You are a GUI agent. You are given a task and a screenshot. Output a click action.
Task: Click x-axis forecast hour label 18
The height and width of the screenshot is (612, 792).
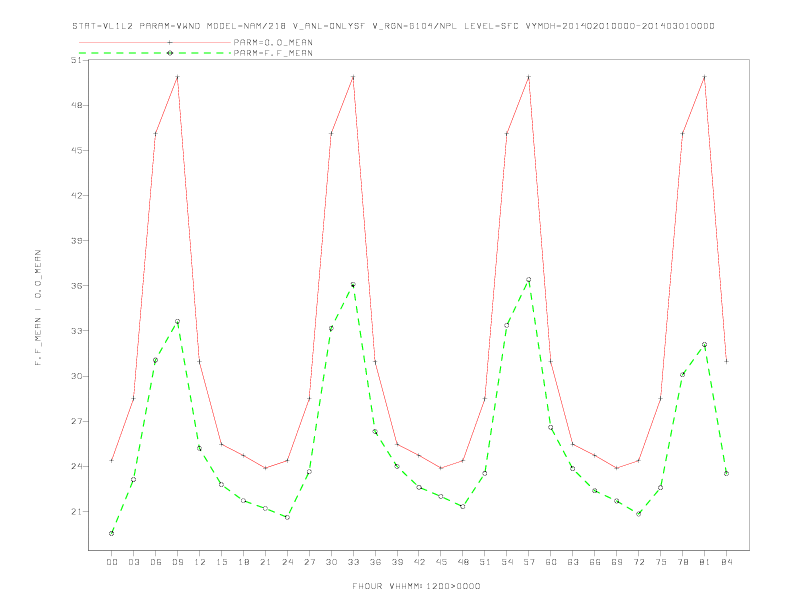[243, 562]
